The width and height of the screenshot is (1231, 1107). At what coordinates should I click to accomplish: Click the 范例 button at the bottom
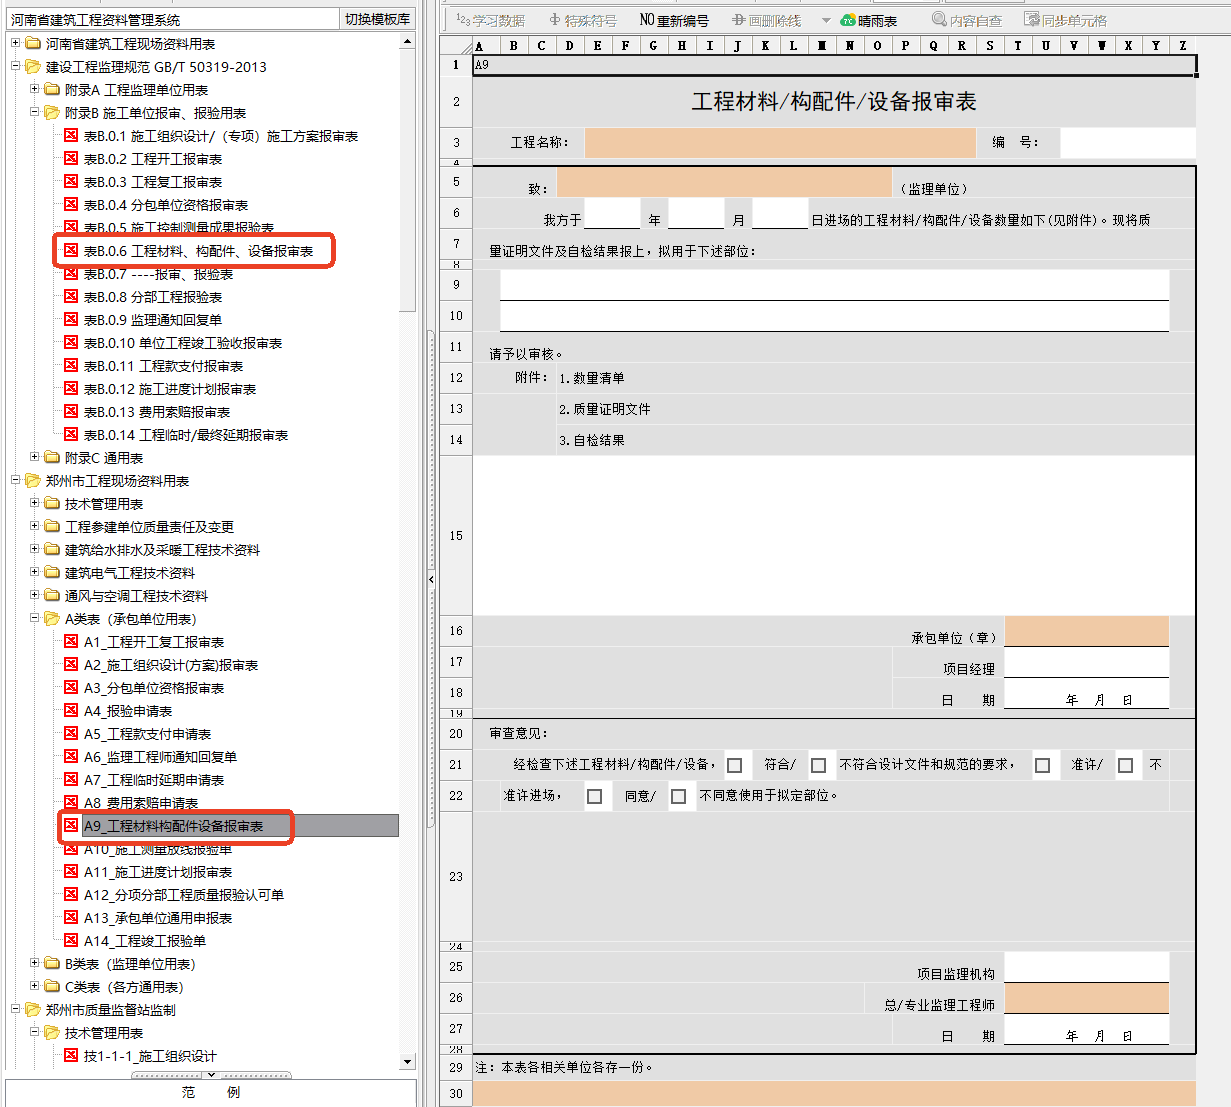click(x=211, y=1092)
